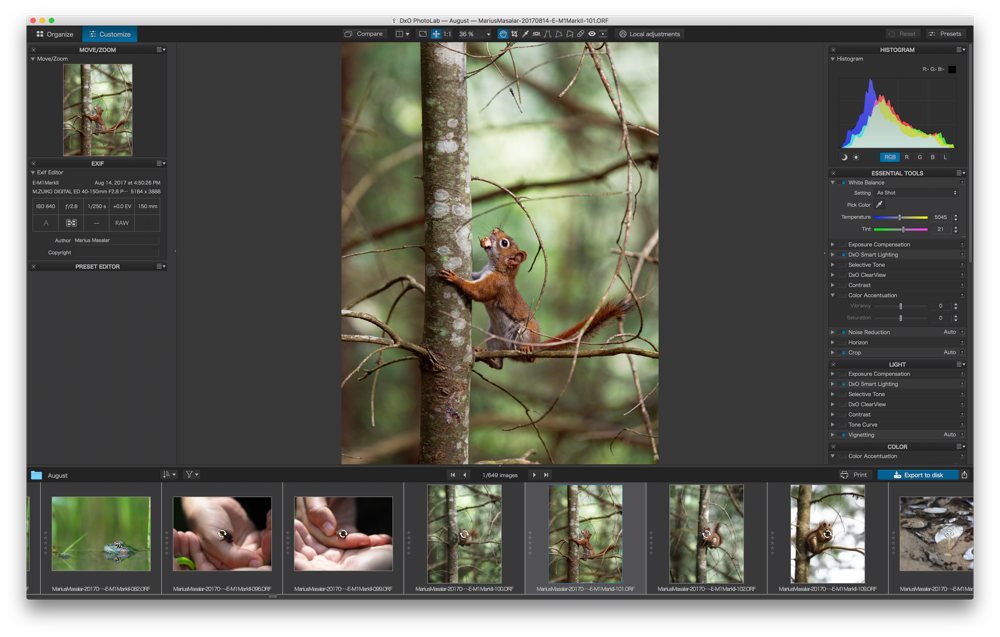Image resolution: width=1000 pixels, height=637 pixels.
Task: Set zoom to 1:1
Action: pyautogui.click(x=447, y=34)
